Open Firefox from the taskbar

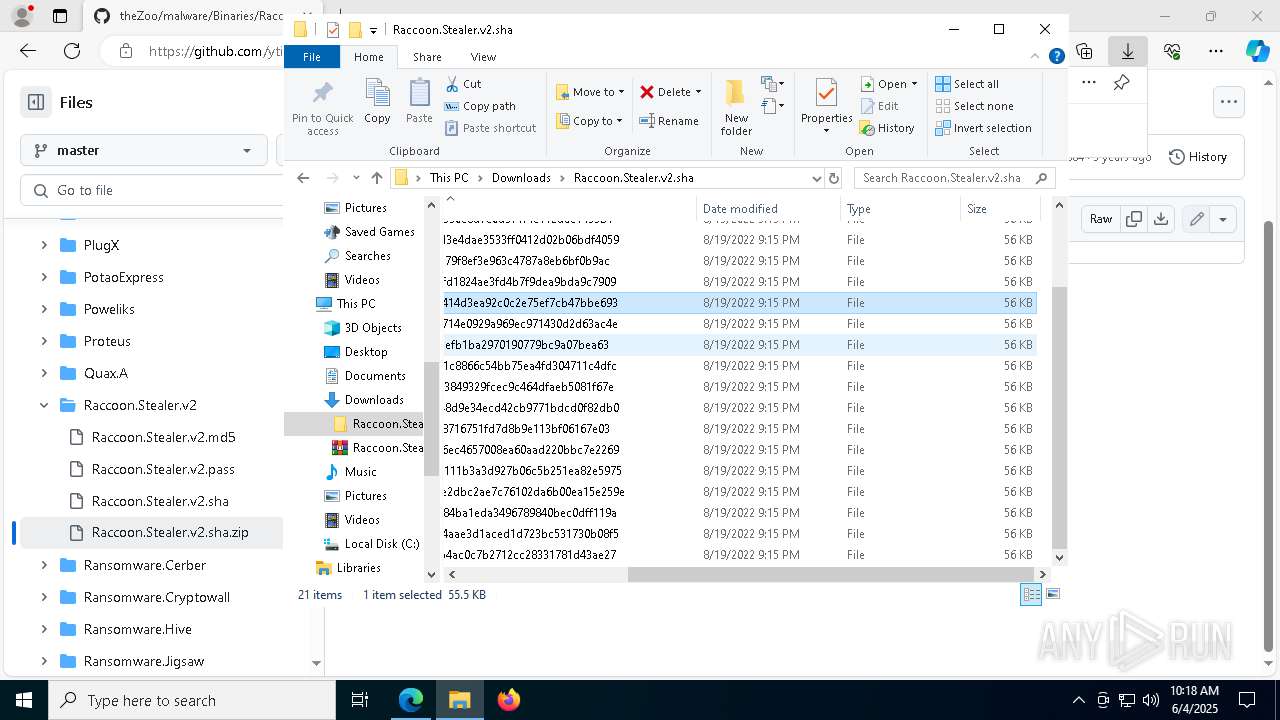(x=509, y=700)
